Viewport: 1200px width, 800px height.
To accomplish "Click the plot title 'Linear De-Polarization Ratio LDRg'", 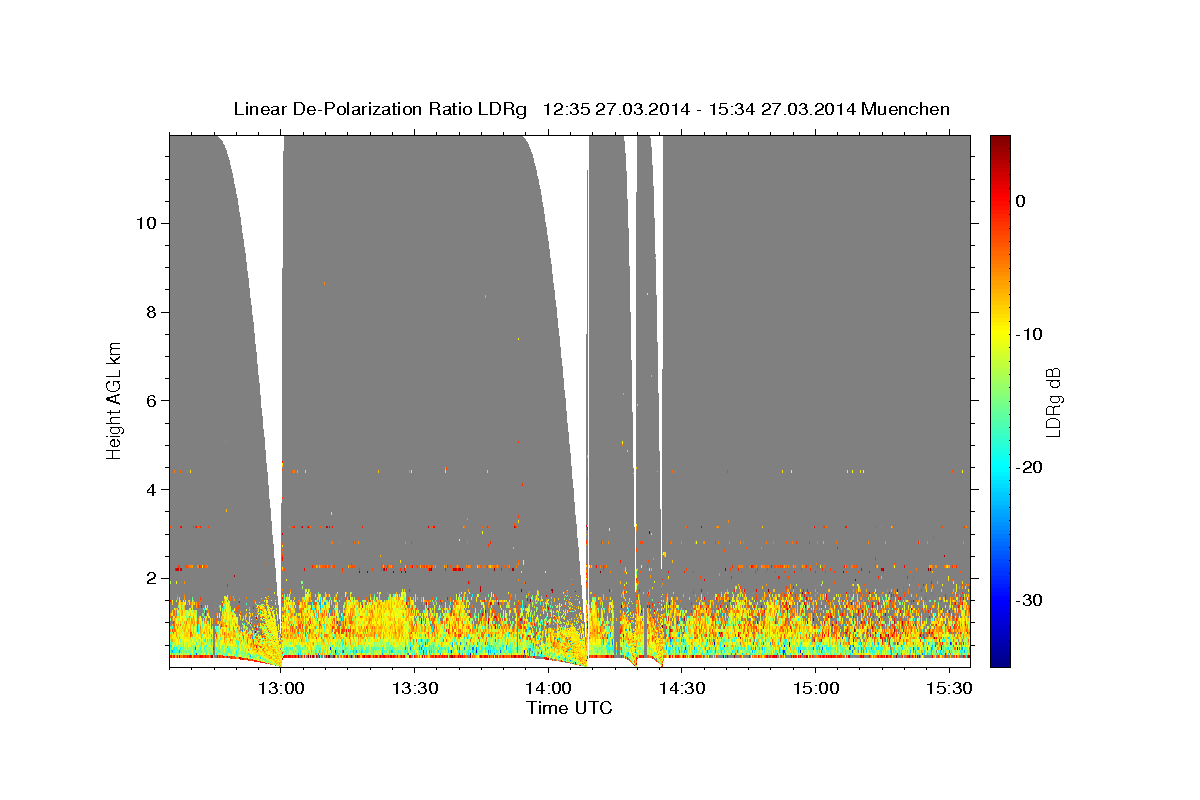I will point(380,108).
